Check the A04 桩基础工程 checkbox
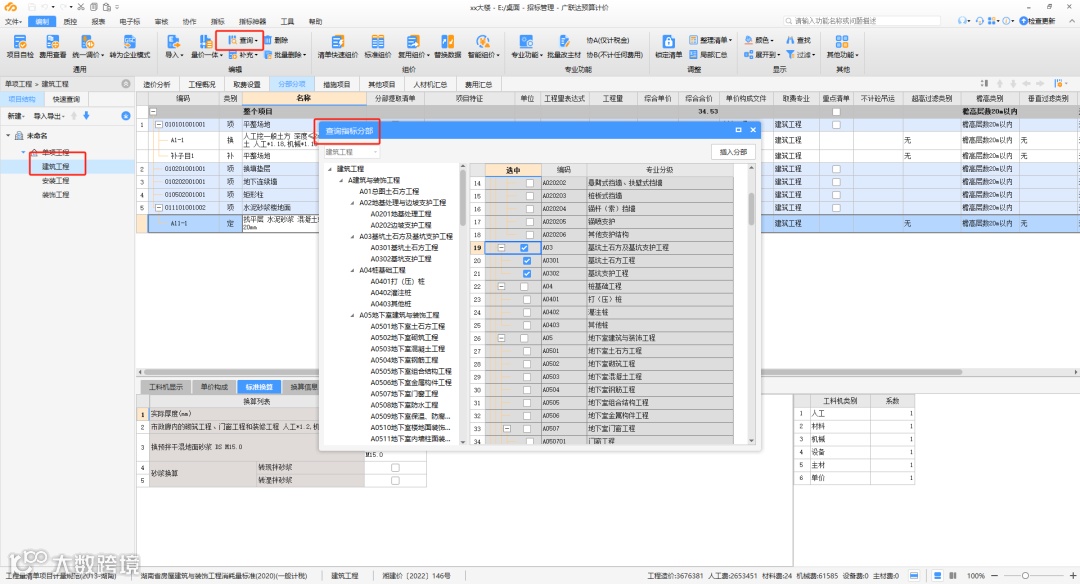Screen dimensions: 1080x584 coord(524,286)
